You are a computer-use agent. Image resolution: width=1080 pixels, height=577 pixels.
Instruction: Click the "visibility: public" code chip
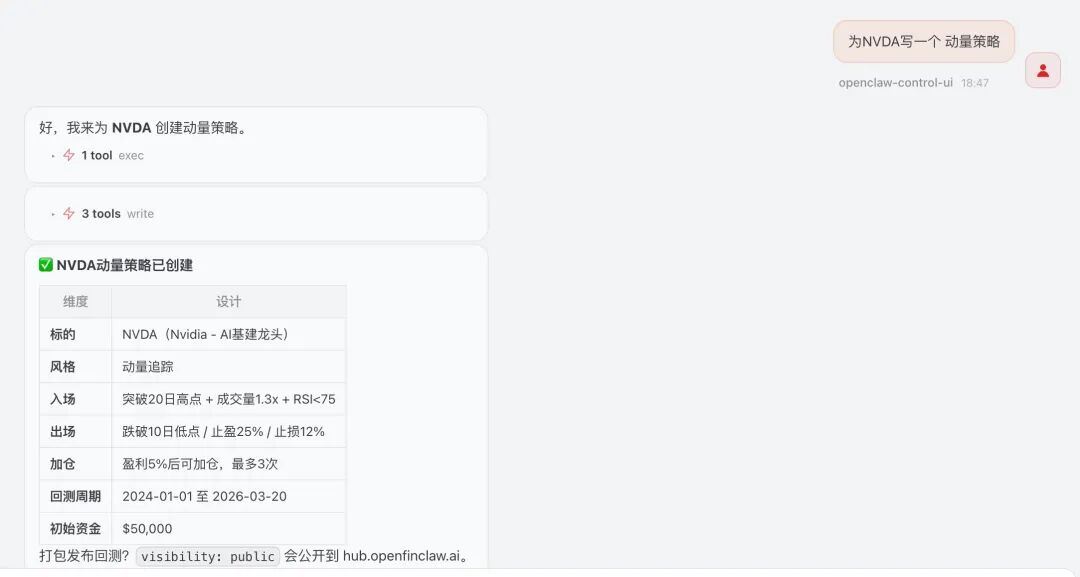208,556
